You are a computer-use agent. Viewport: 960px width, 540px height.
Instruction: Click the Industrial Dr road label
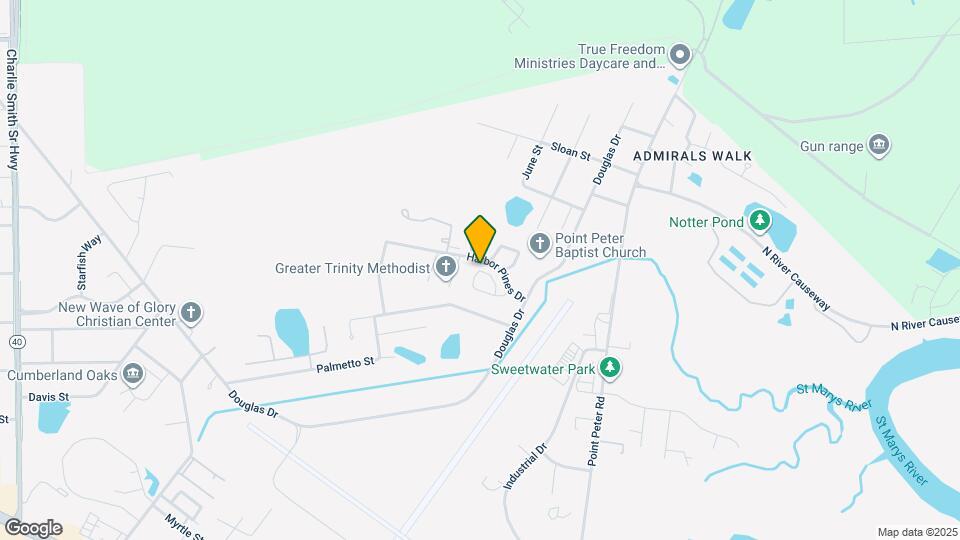click(525, 466)
